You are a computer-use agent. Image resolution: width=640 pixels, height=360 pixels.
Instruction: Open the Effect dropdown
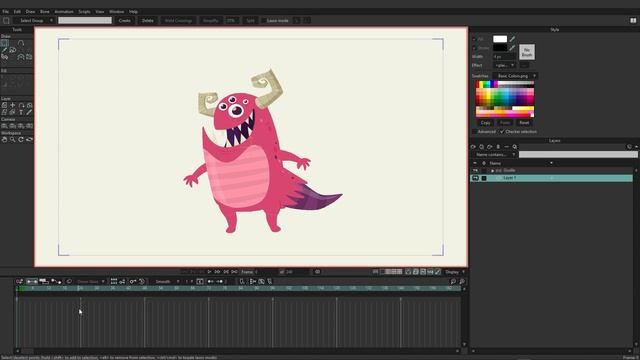504,65
